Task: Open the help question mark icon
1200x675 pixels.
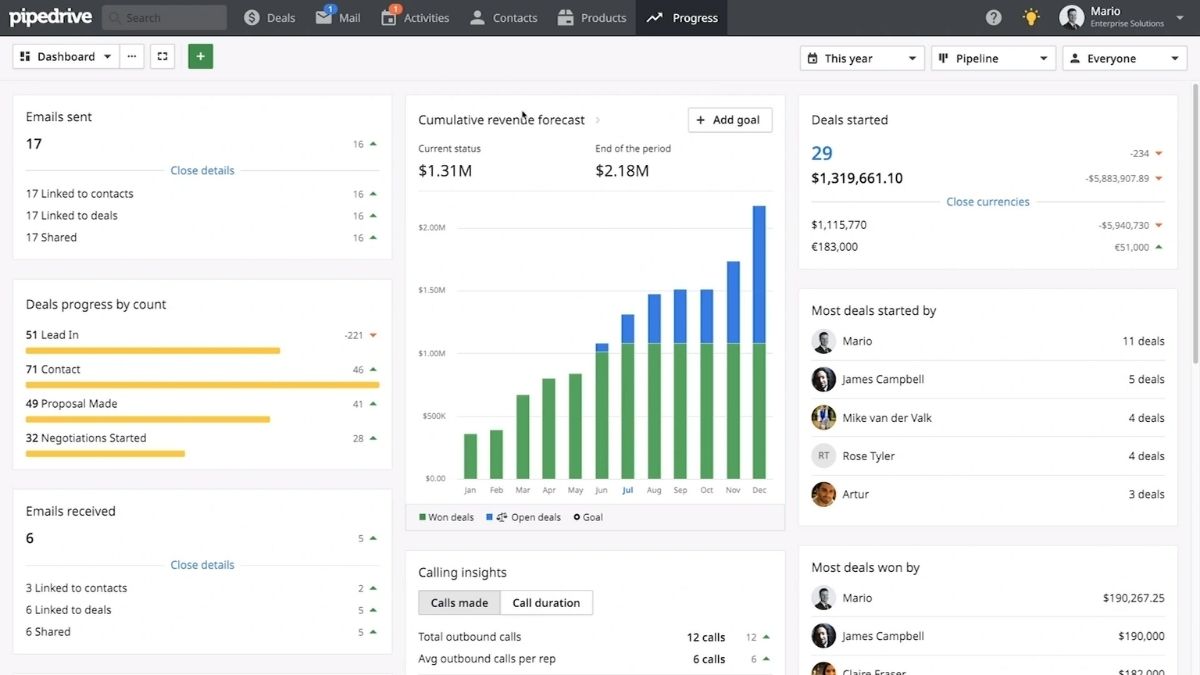Action: 993,16
